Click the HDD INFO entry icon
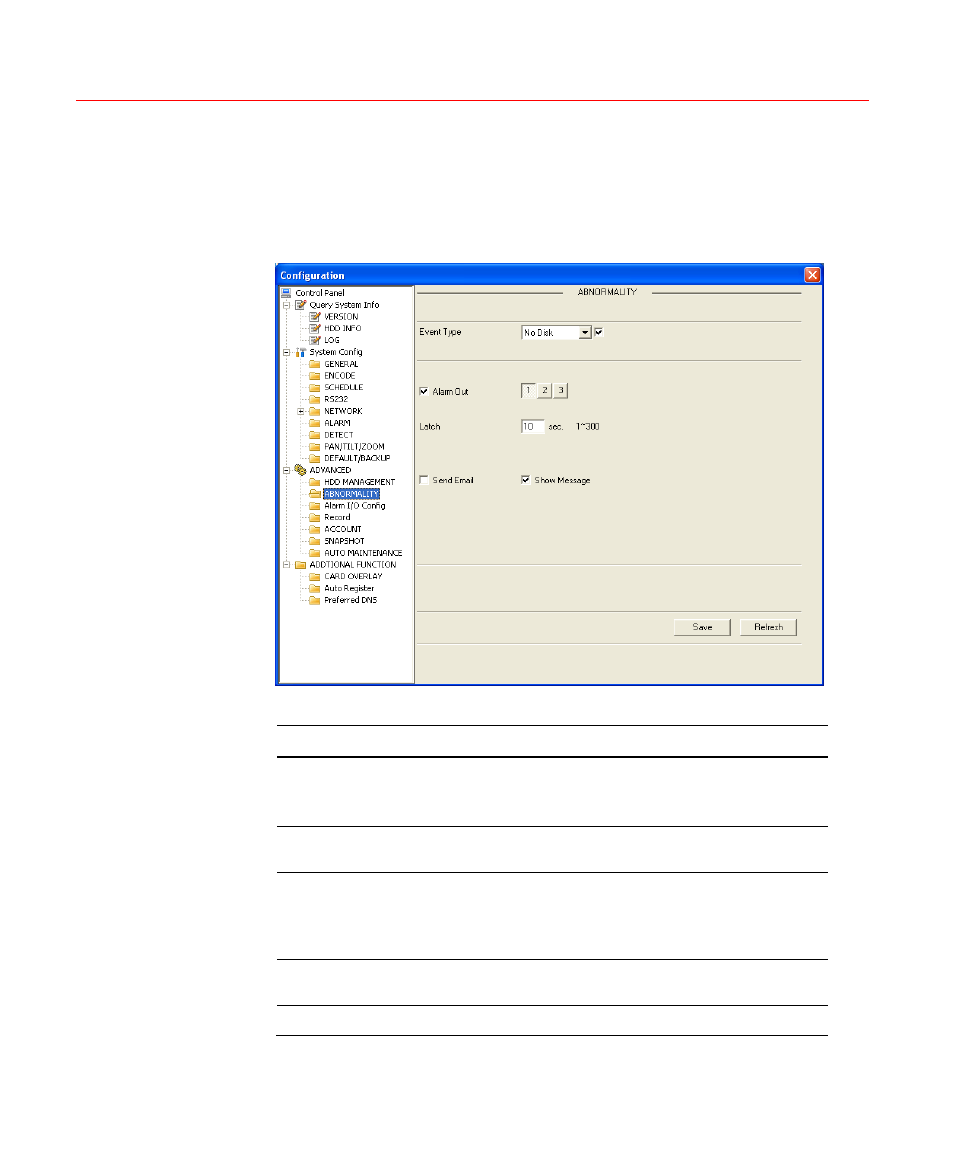This screenshot has width=954, height=1157. [315, 328]
